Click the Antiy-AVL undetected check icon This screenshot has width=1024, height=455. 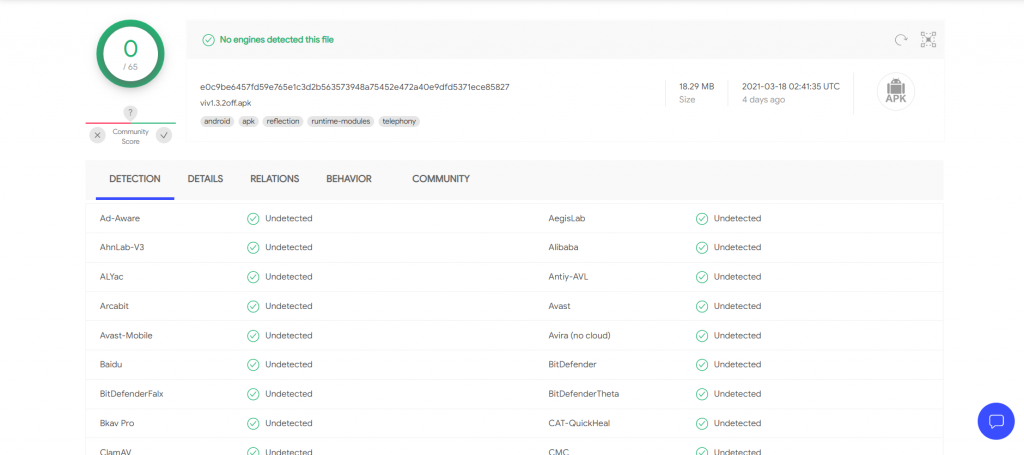(701, 277)
